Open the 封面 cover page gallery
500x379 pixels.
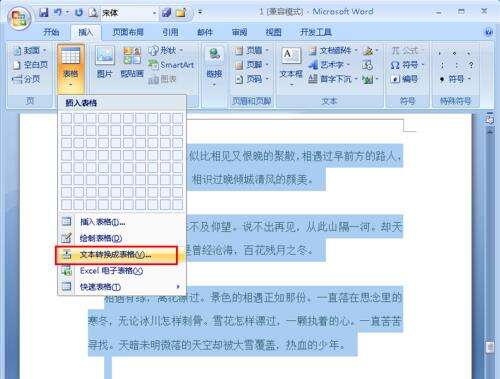(30, 50)
